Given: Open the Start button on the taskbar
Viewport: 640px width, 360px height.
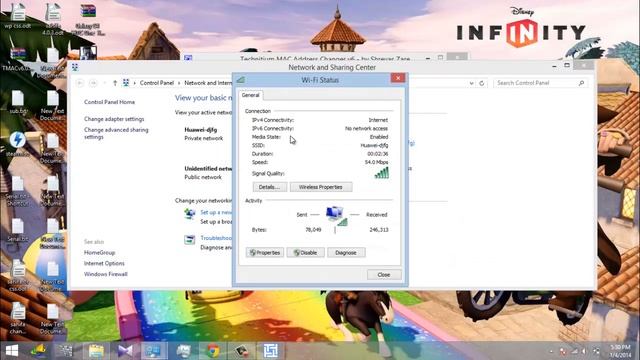Looking at the screenshot, I should pos(12,351).
